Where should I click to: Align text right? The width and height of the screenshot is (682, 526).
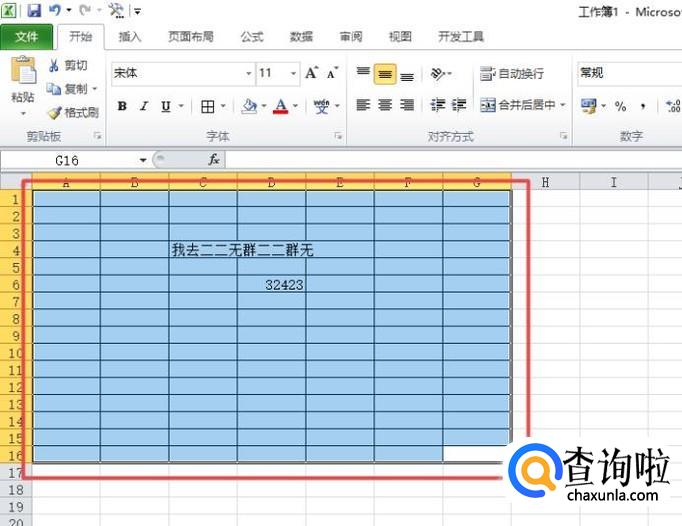click(x=407, y=105)
